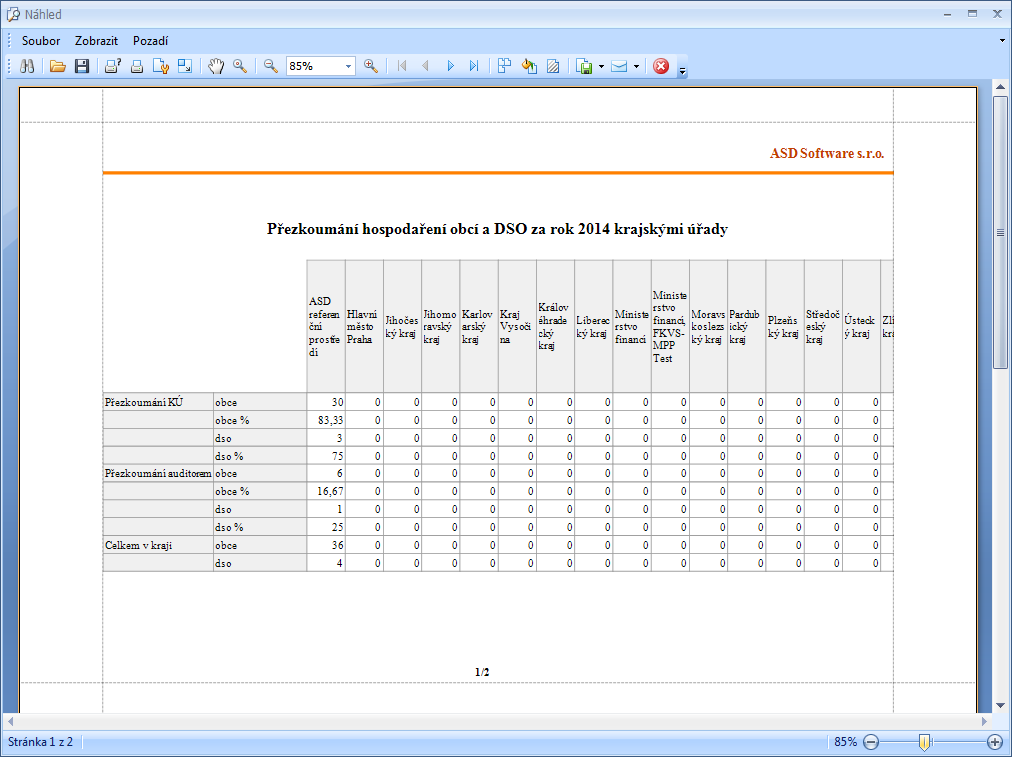Viewport: 1012px width, 757px height.
Task: Open the Zobrazit menu
Action: (96, 41)
